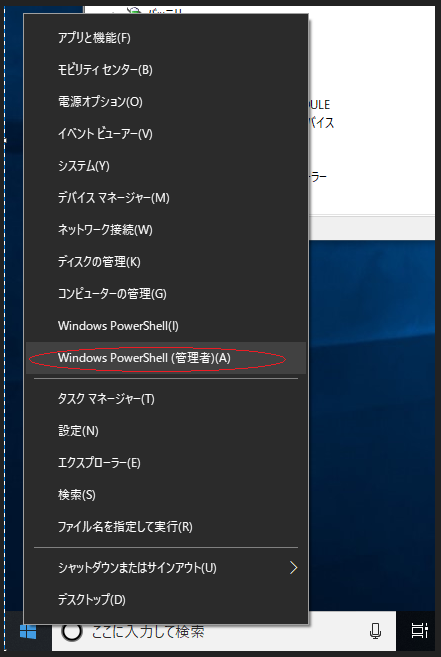Start Windows PowerShell(I) non-admin
441x657 pixels.
(x=166, y=326)
